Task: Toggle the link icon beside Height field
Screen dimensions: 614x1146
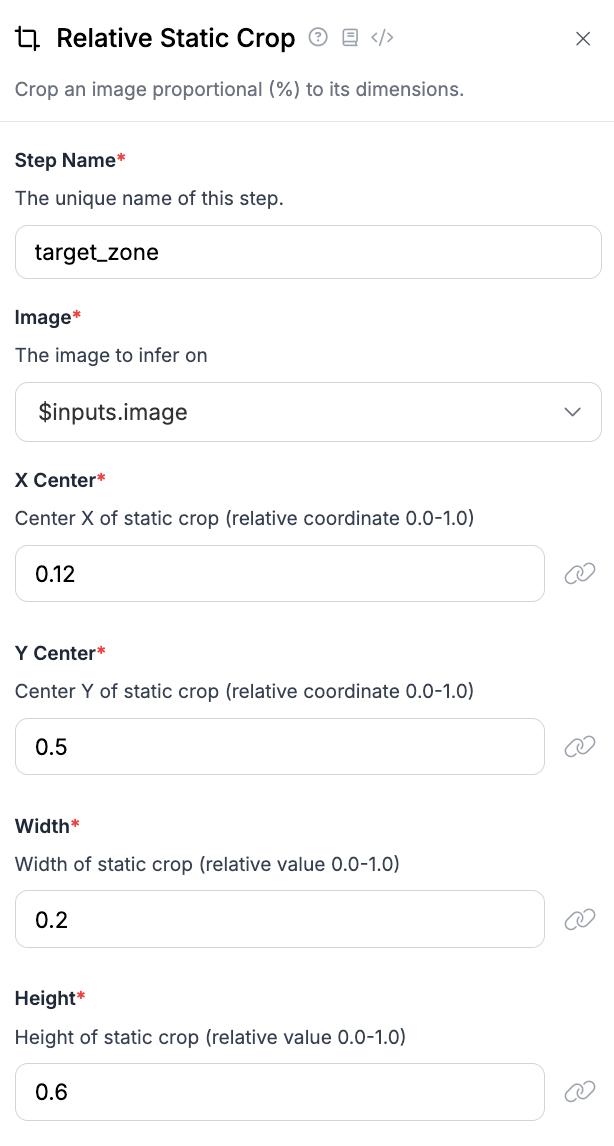Action: [580, 1092]
